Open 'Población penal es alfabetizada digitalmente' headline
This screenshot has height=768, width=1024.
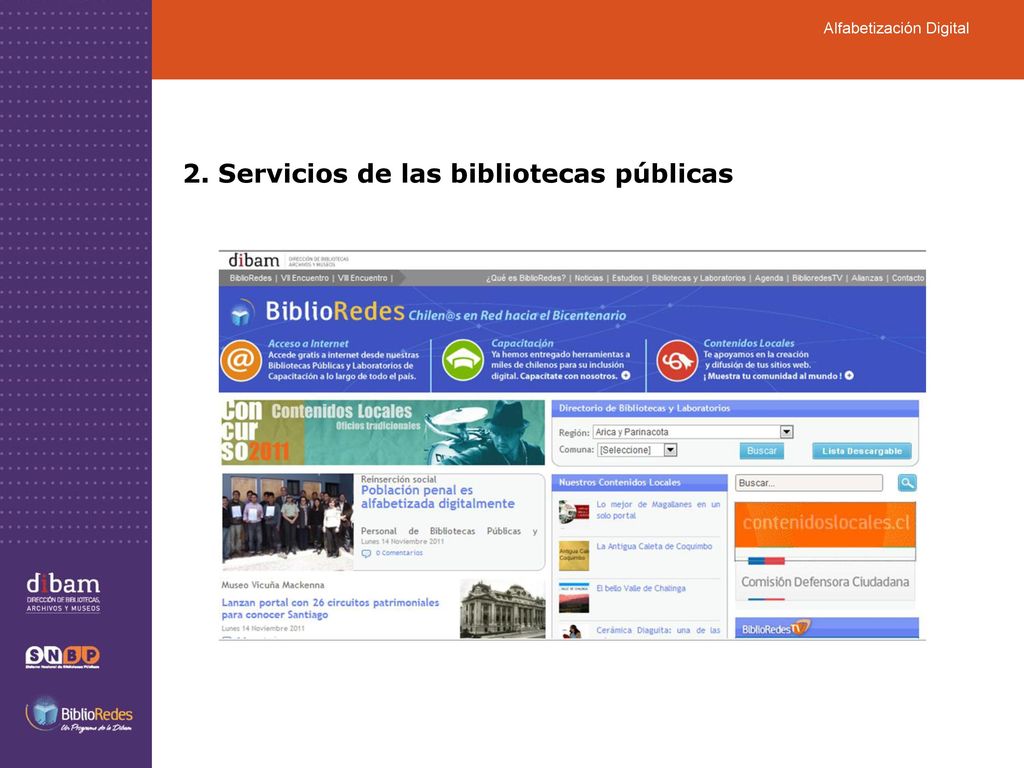438,497
